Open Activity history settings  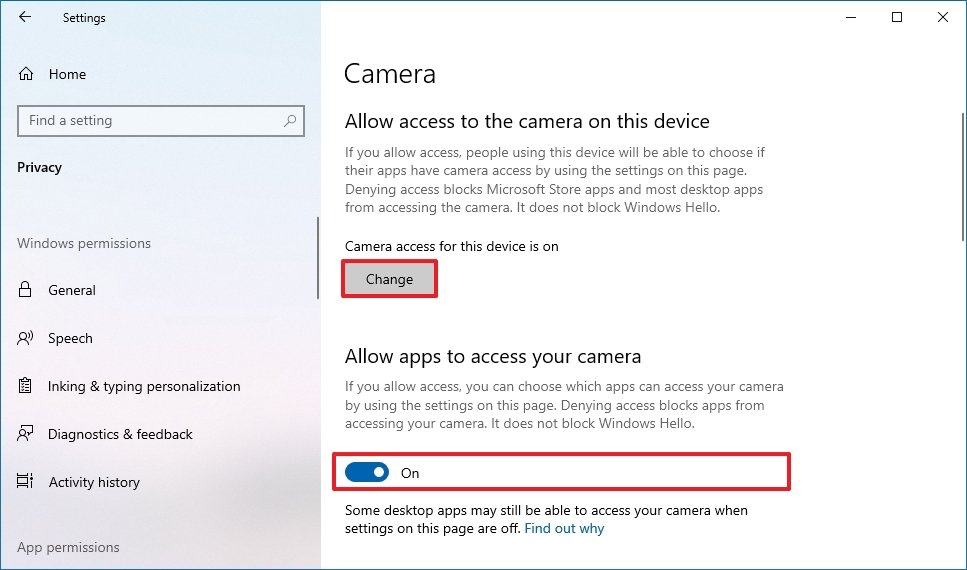click(x=94, y=482)
